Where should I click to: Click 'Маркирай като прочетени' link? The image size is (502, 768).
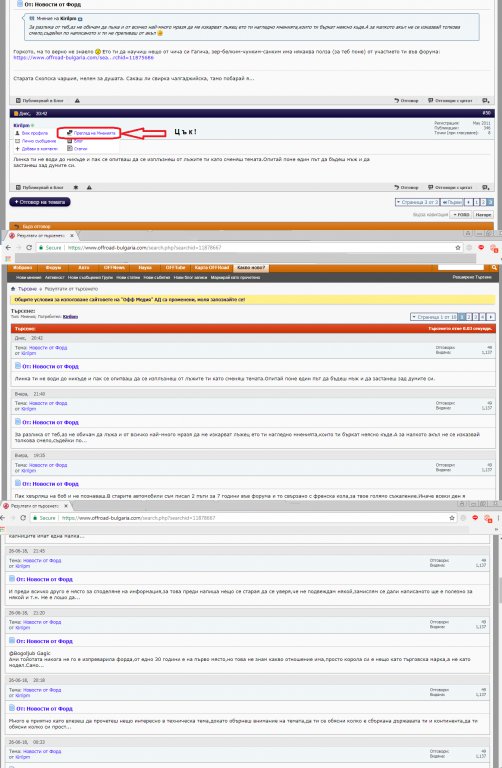click(235, 277)
